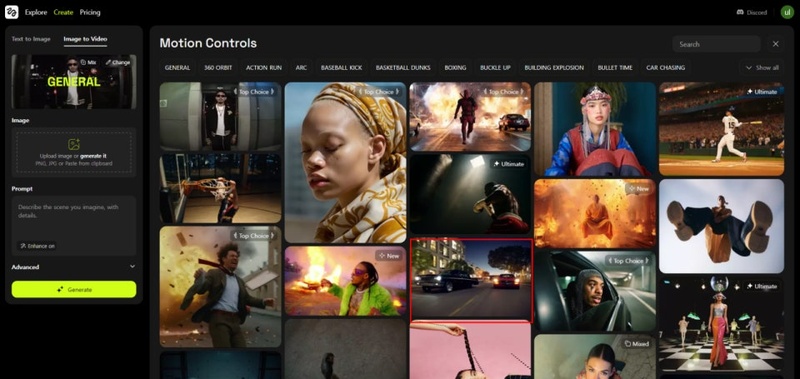Select the GENERAL motion filter
The height and width of the screenshot is (379, 800).
[177, 67]
